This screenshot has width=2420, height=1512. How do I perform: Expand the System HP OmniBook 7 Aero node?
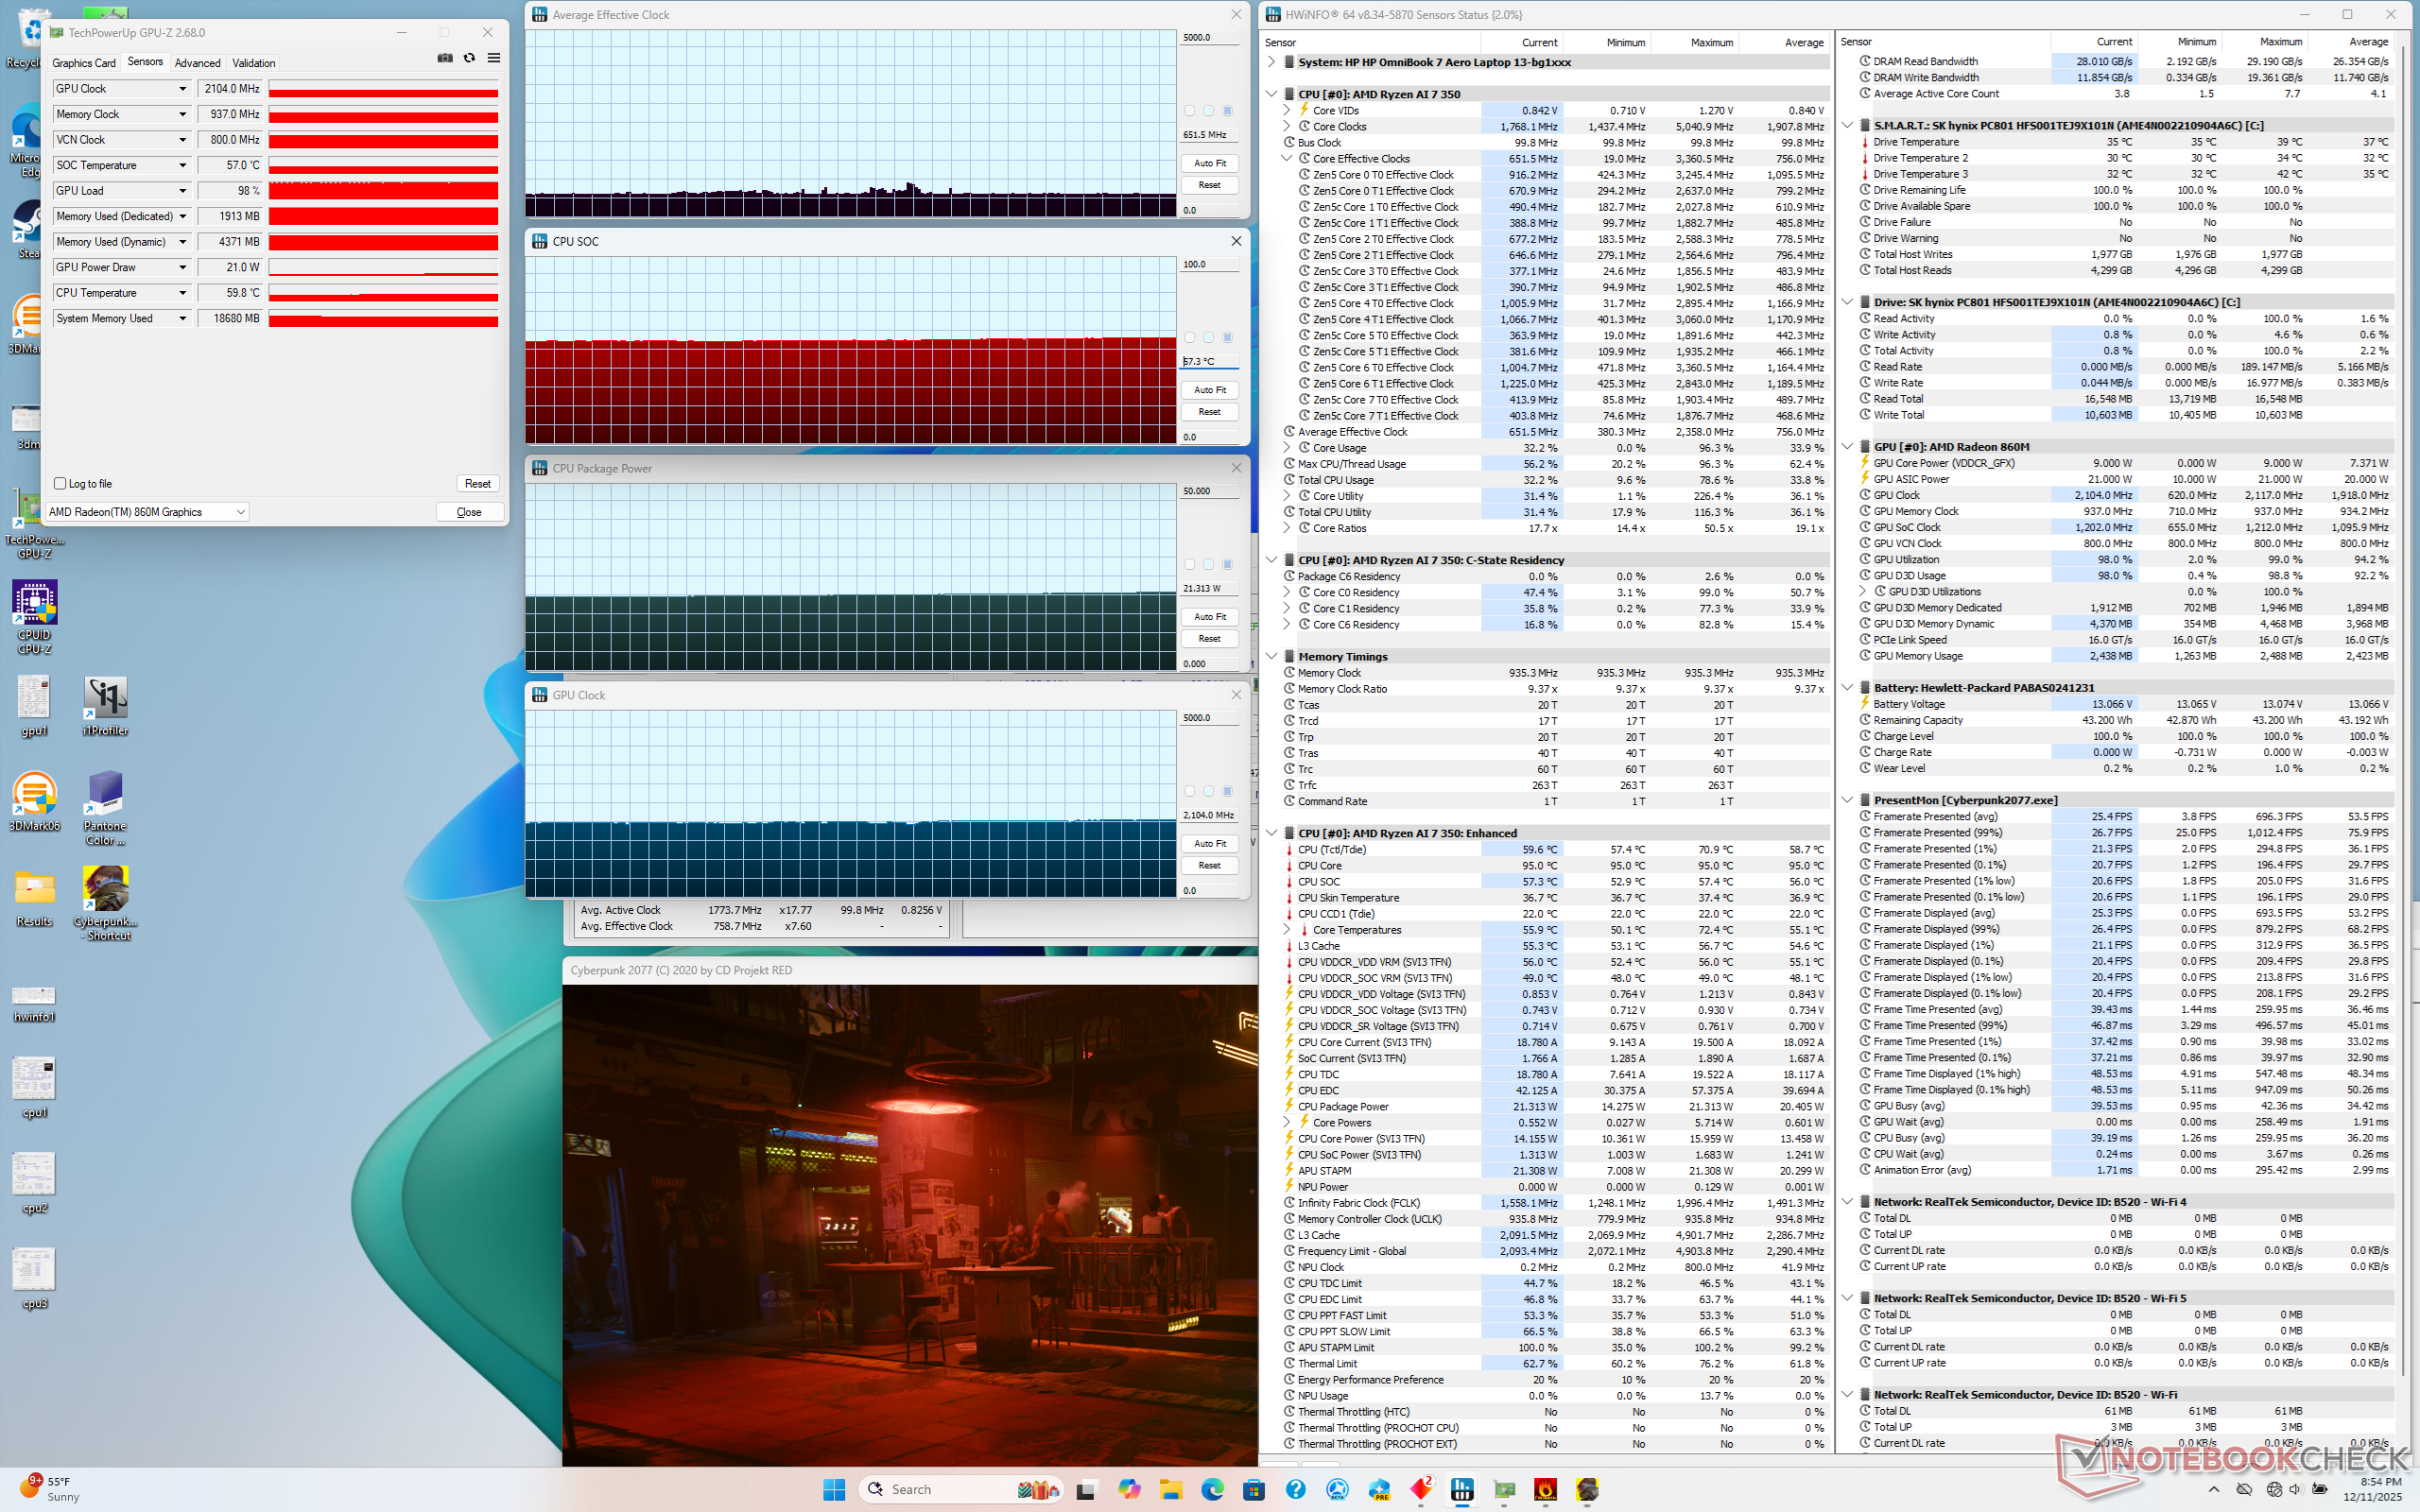click(1271, 62)
